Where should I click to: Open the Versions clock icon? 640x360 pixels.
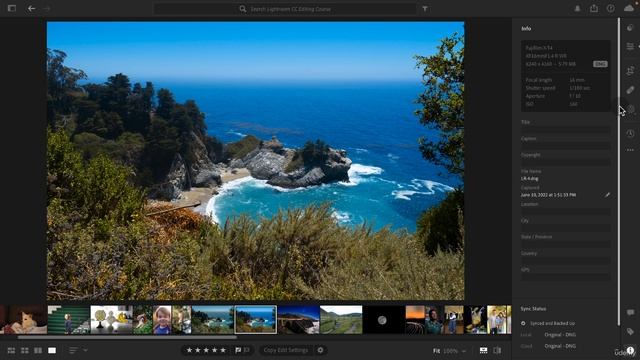point(631,133)
